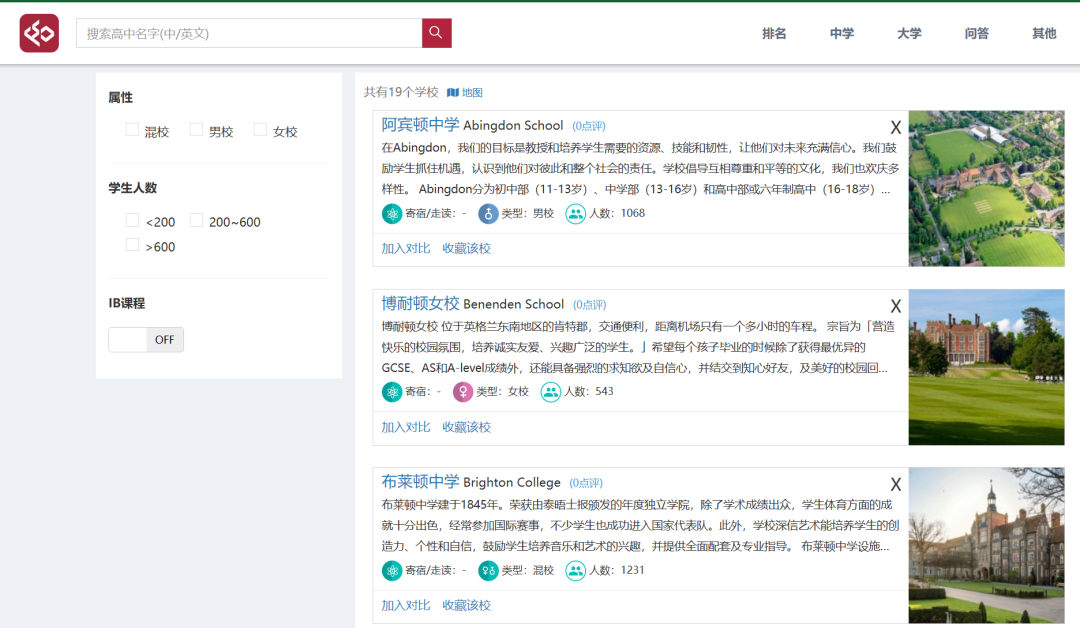
Task: Click the 类型: 混校 label
Action: pos(528,570)
